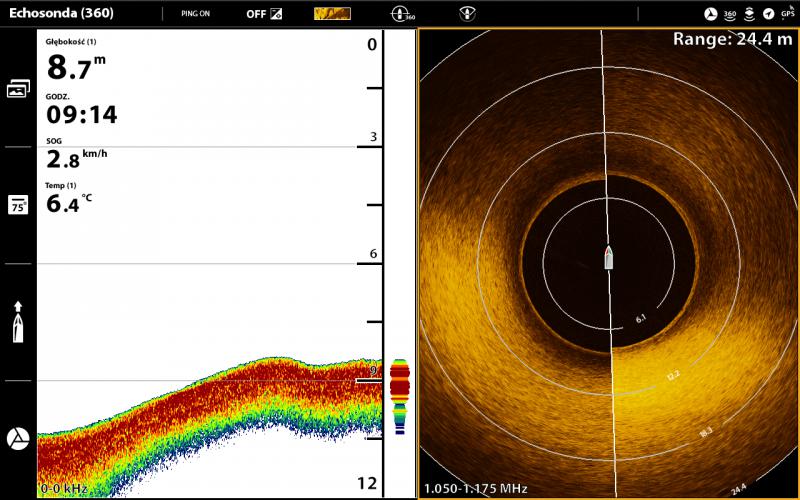800x500 pixels.
Task: Click the boat marker in the 360 view
Action: 608,257
